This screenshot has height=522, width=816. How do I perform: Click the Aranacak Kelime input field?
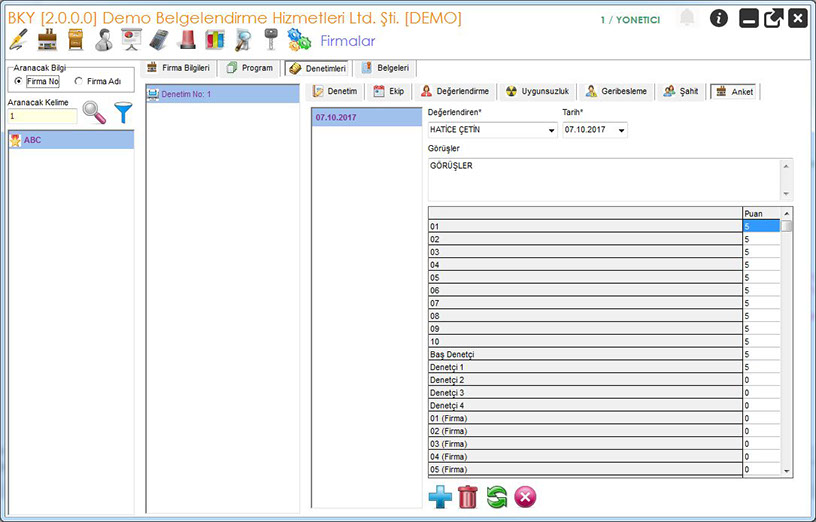click(x=43, y=116)
